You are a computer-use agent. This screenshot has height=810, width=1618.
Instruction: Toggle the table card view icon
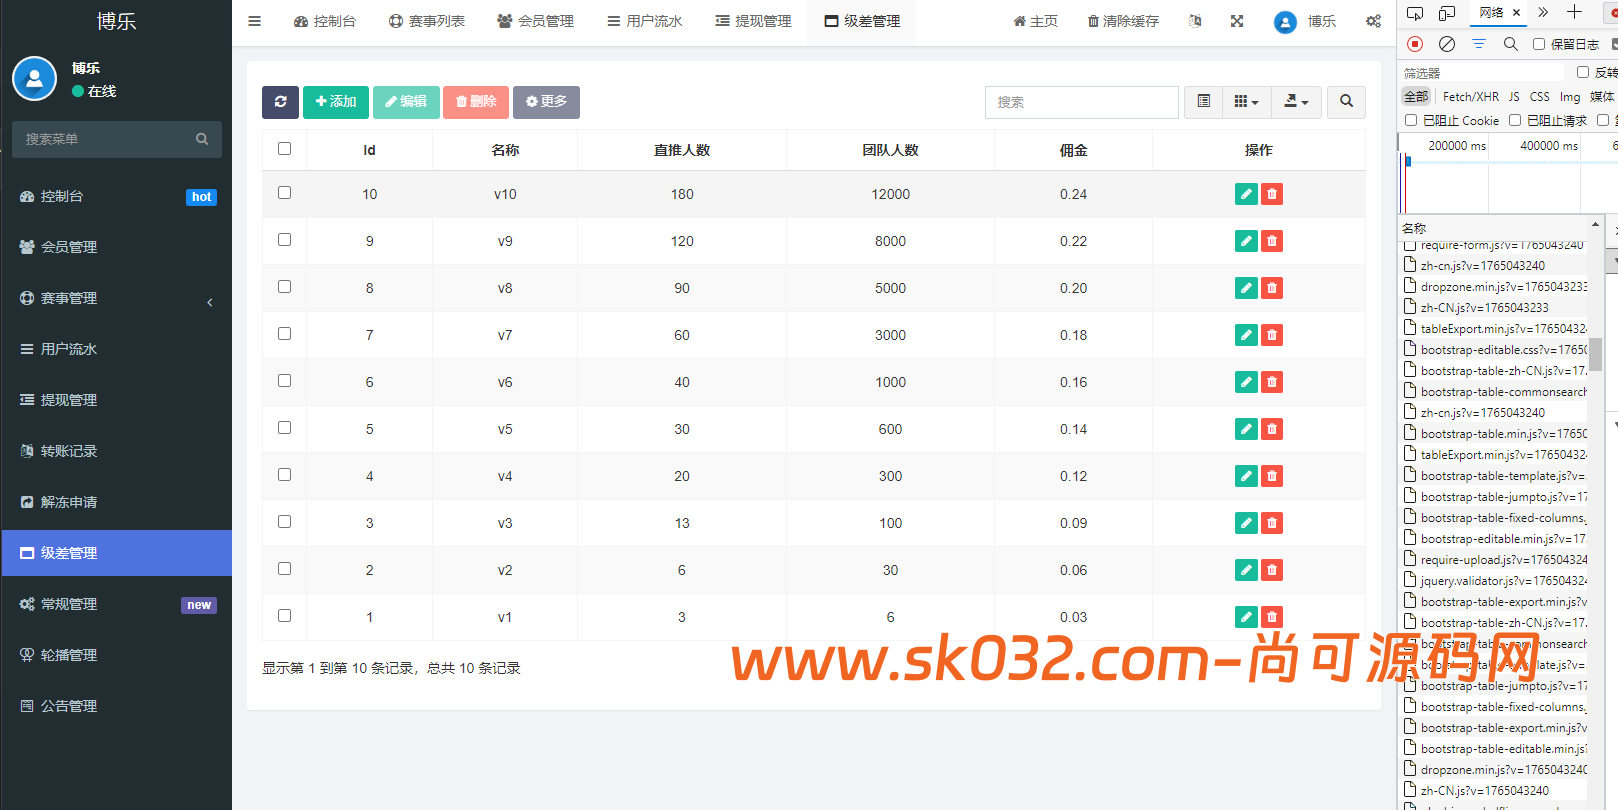click(x=1203, y=102)
